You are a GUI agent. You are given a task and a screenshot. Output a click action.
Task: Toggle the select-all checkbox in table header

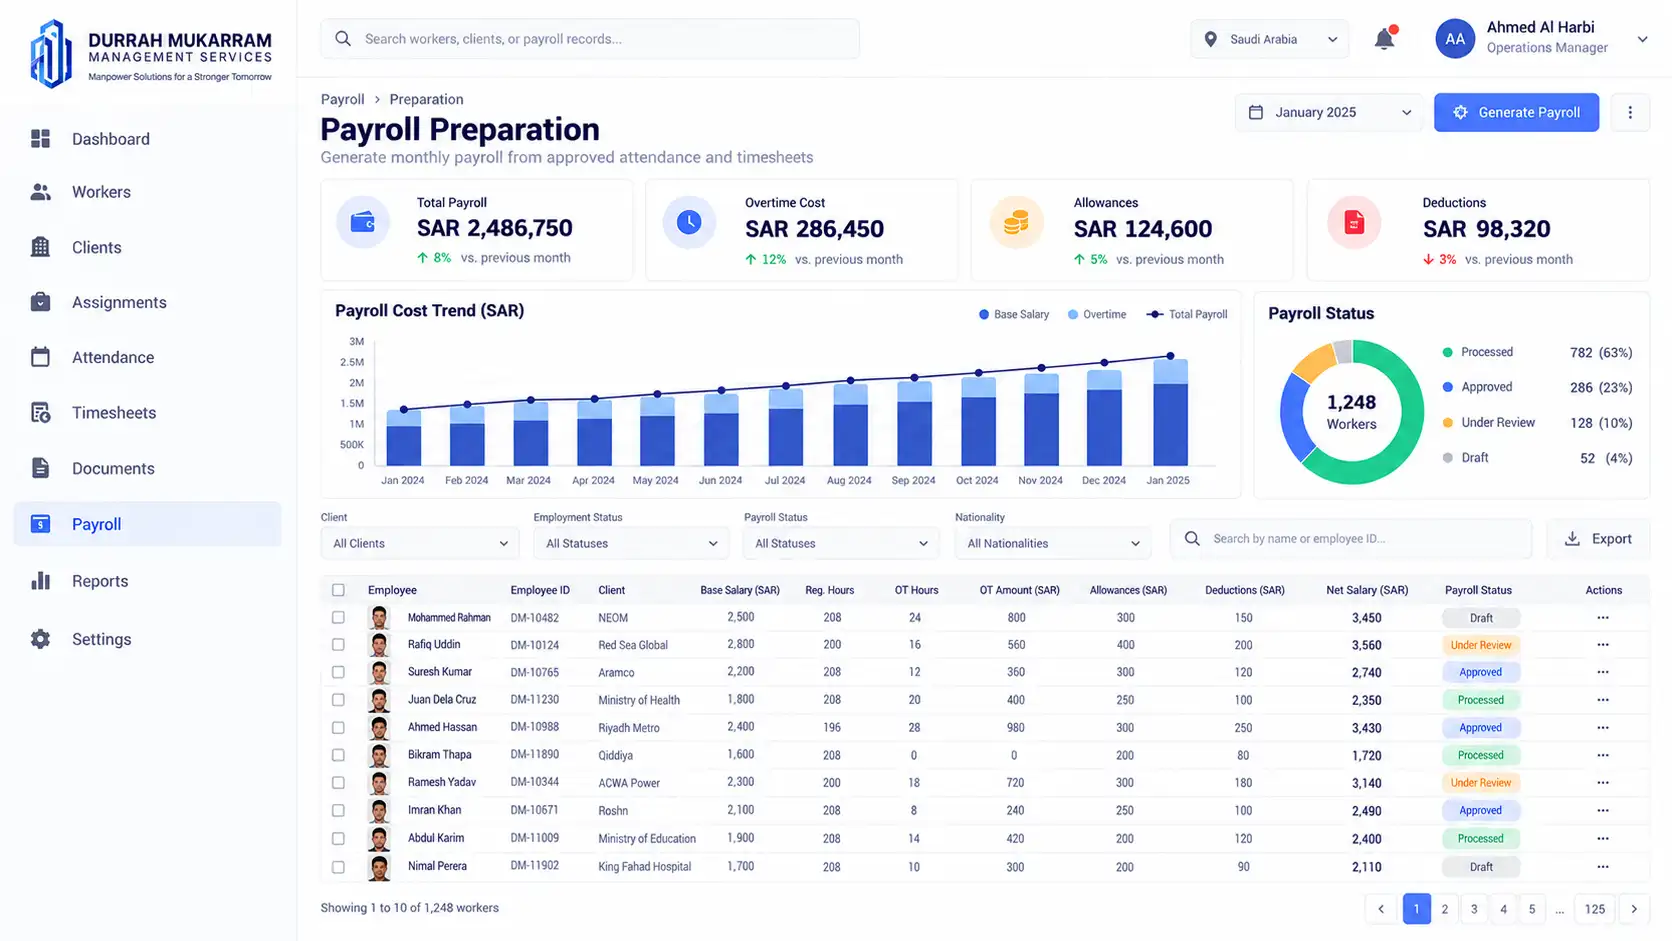[338, 590]
